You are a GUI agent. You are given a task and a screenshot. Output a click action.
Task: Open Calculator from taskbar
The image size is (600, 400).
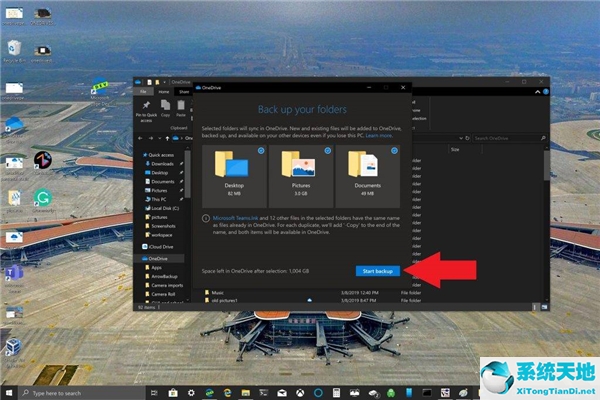336,393
